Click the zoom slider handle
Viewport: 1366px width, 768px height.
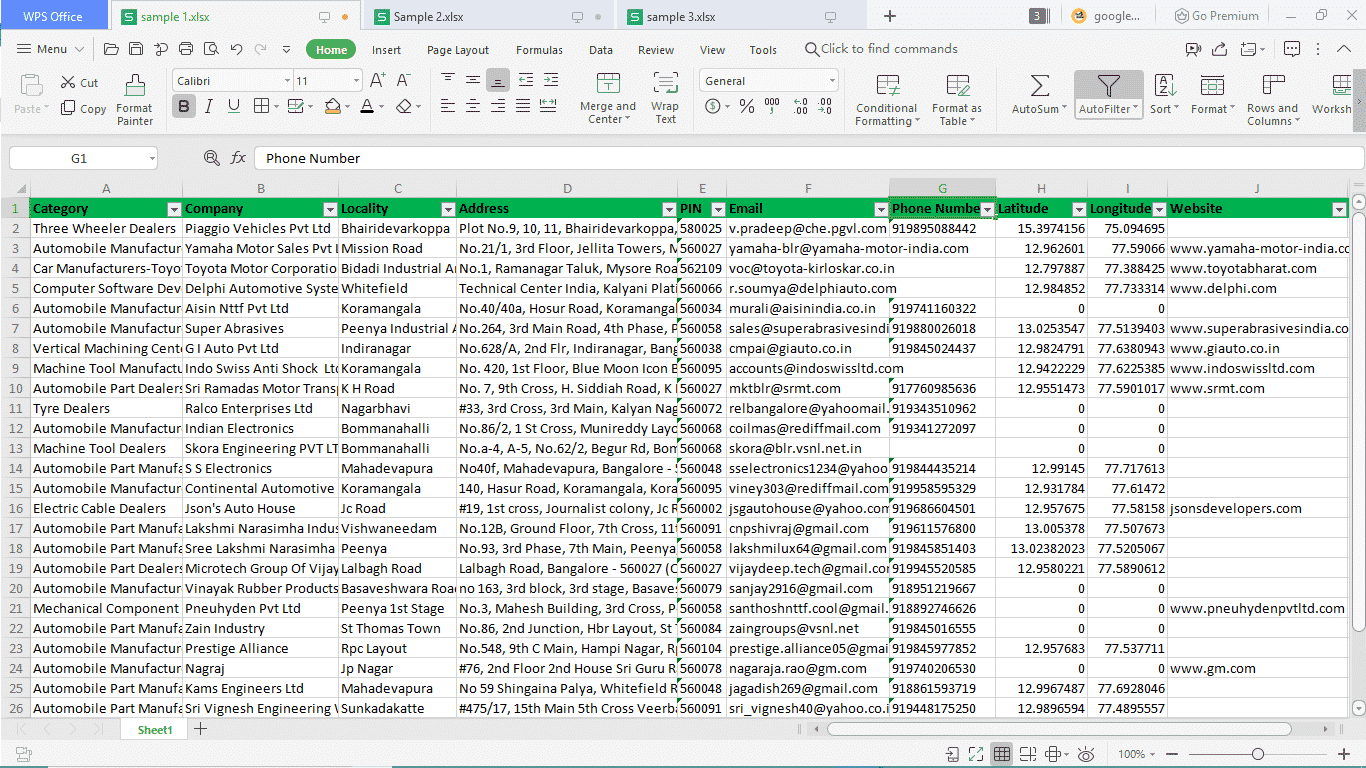coord(1258,754)
